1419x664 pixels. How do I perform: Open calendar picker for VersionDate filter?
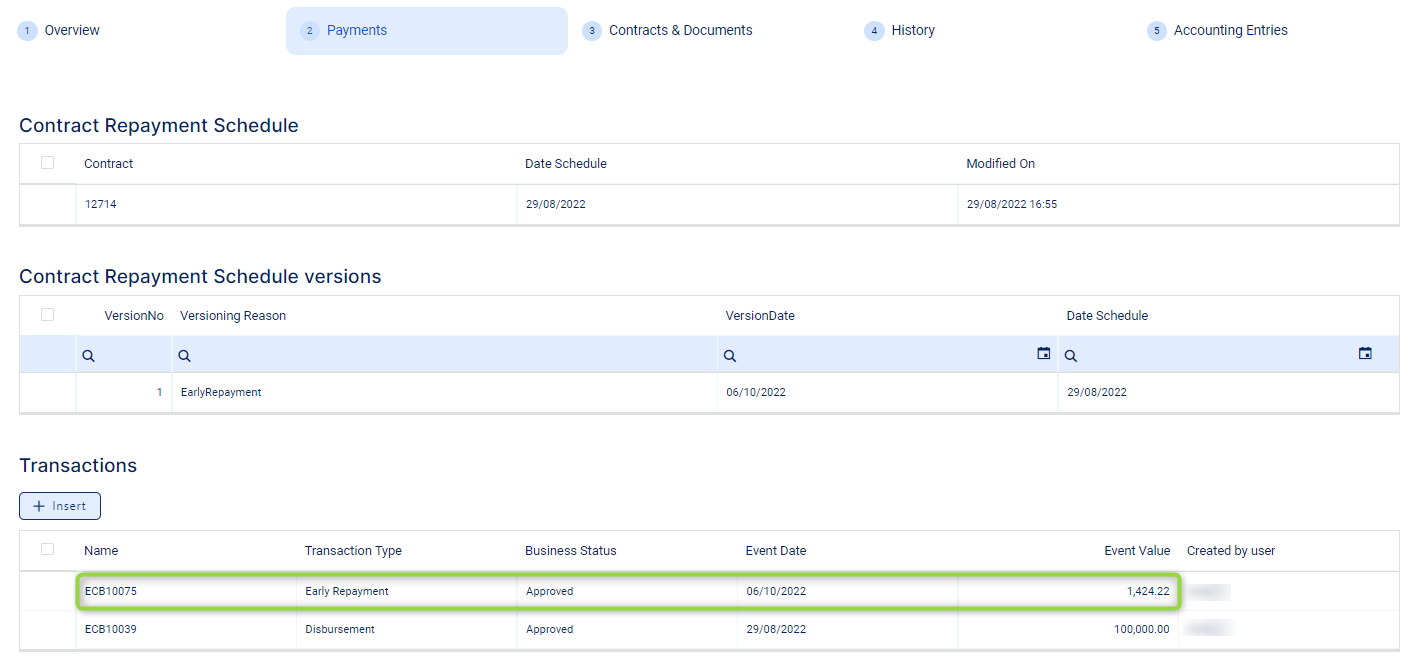pyautogui.click(x=1044, y=354)
